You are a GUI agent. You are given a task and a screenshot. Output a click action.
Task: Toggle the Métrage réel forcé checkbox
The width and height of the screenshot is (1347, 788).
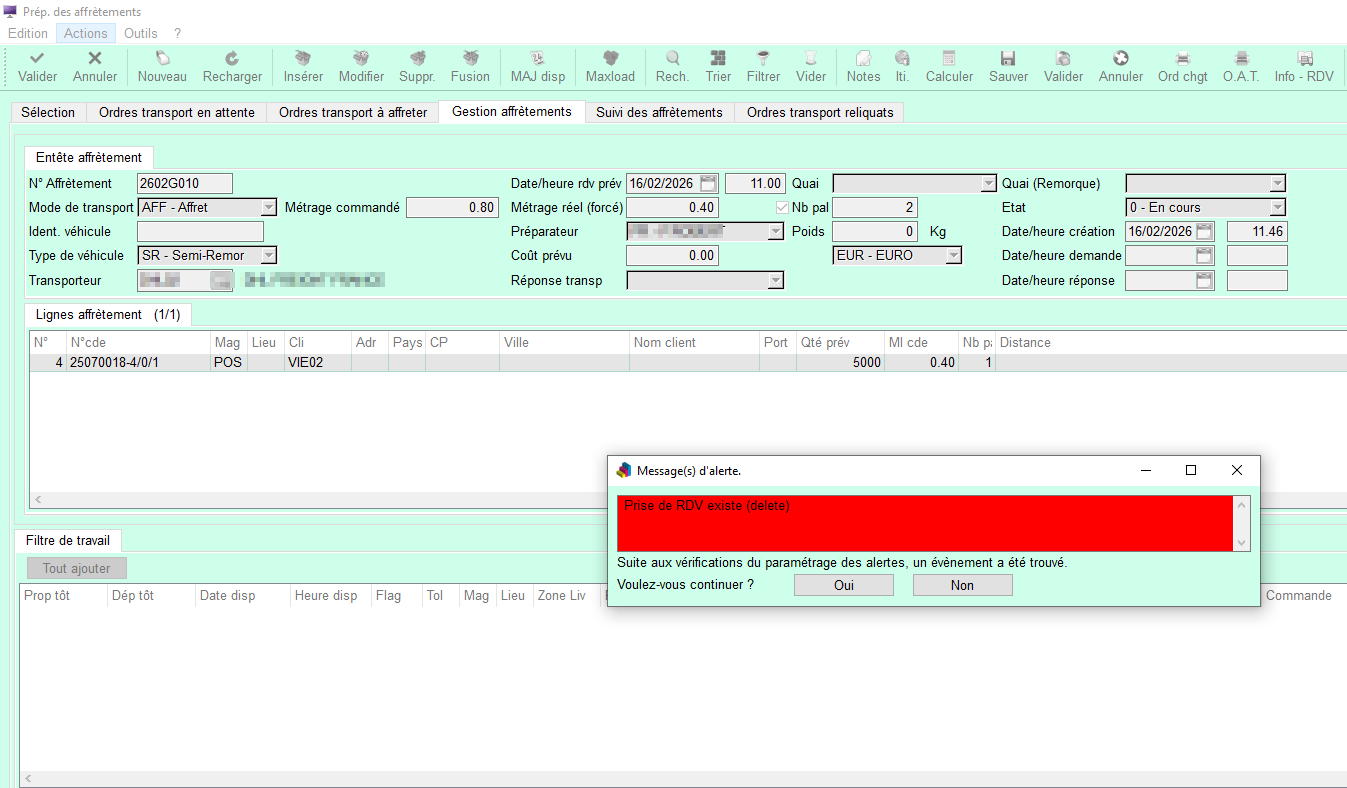(783, 208)
